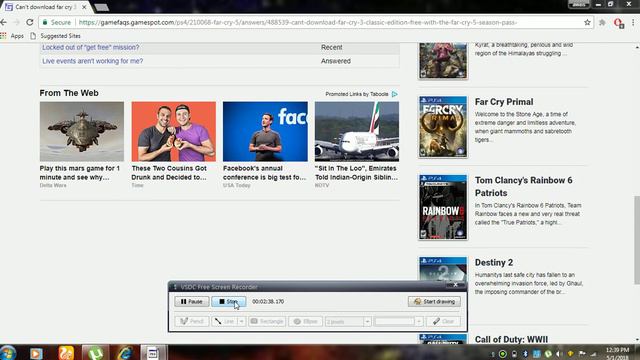
Task: Open the Emirates airplane ad thumbnail
Action: click(357, 131)
